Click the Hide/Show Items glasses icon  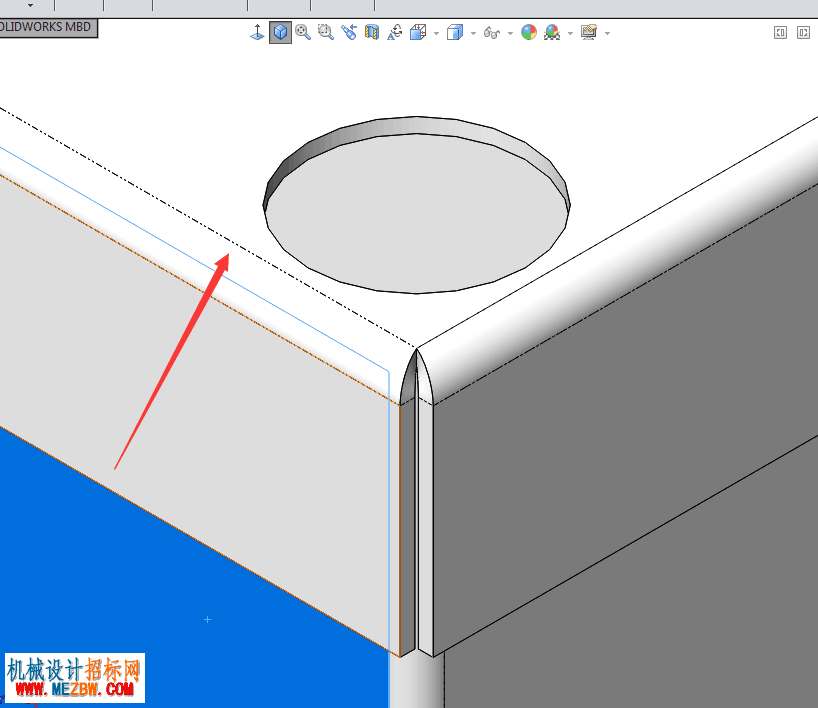(x=492, y=33)
